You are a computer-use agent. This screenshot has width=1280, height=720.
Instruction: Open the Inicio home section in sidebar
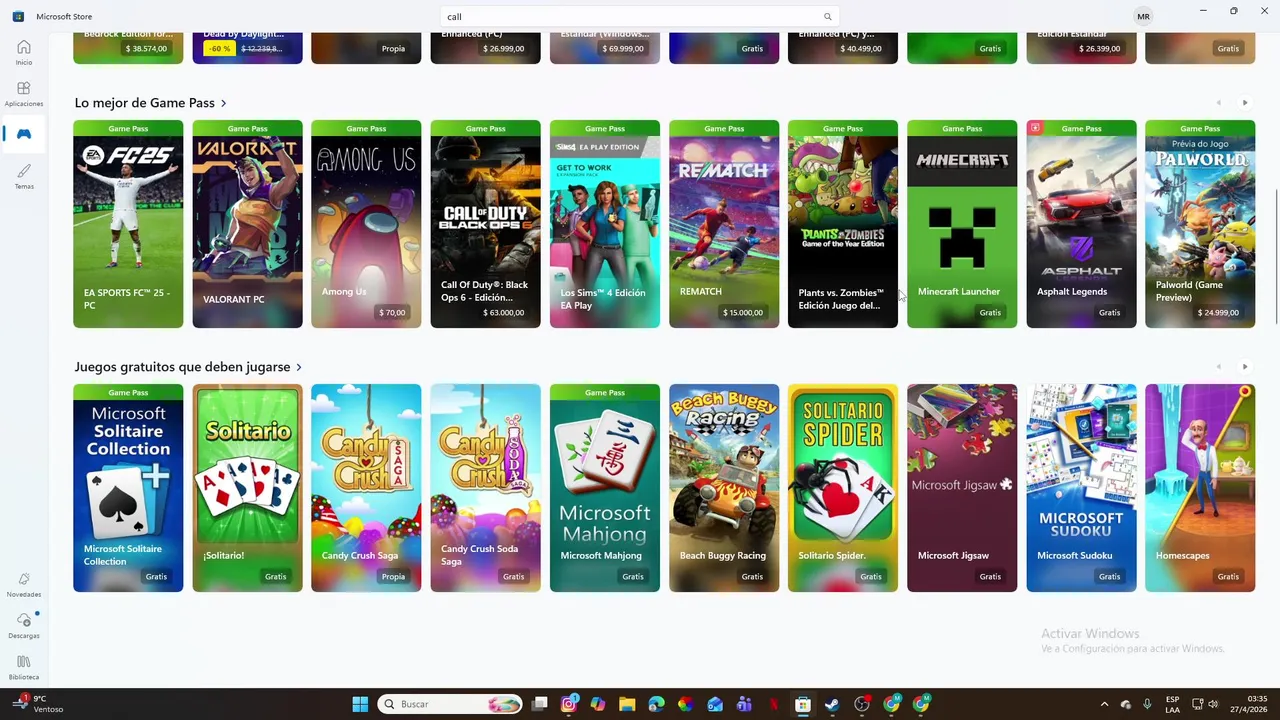pos(23,53)
